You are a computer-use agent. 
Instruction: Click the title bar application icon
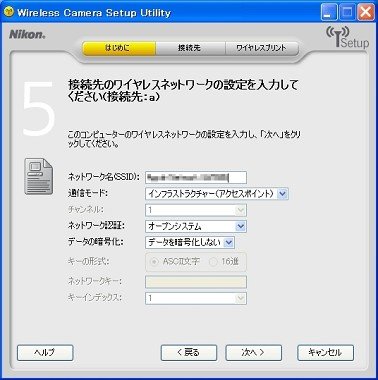[9, 12]
